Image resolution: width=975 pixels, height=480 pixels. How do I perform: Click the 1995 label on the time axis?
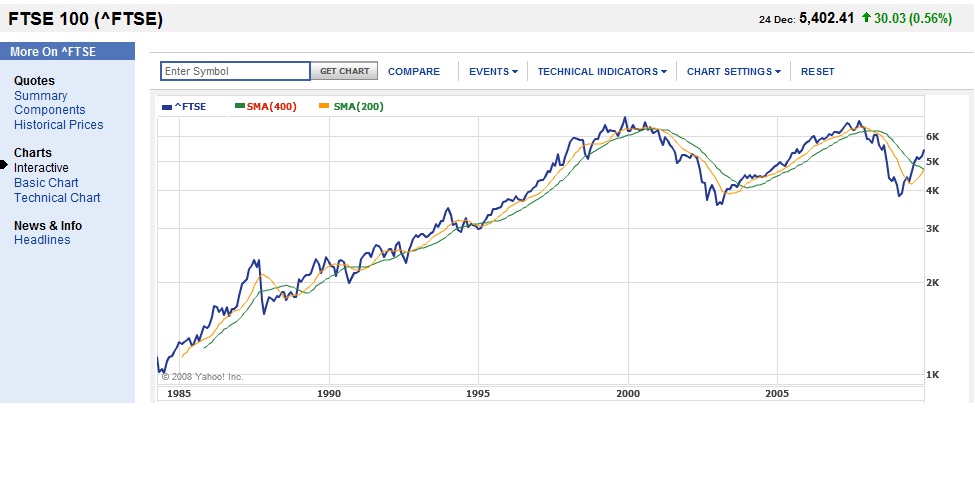[x=478, y=394]
